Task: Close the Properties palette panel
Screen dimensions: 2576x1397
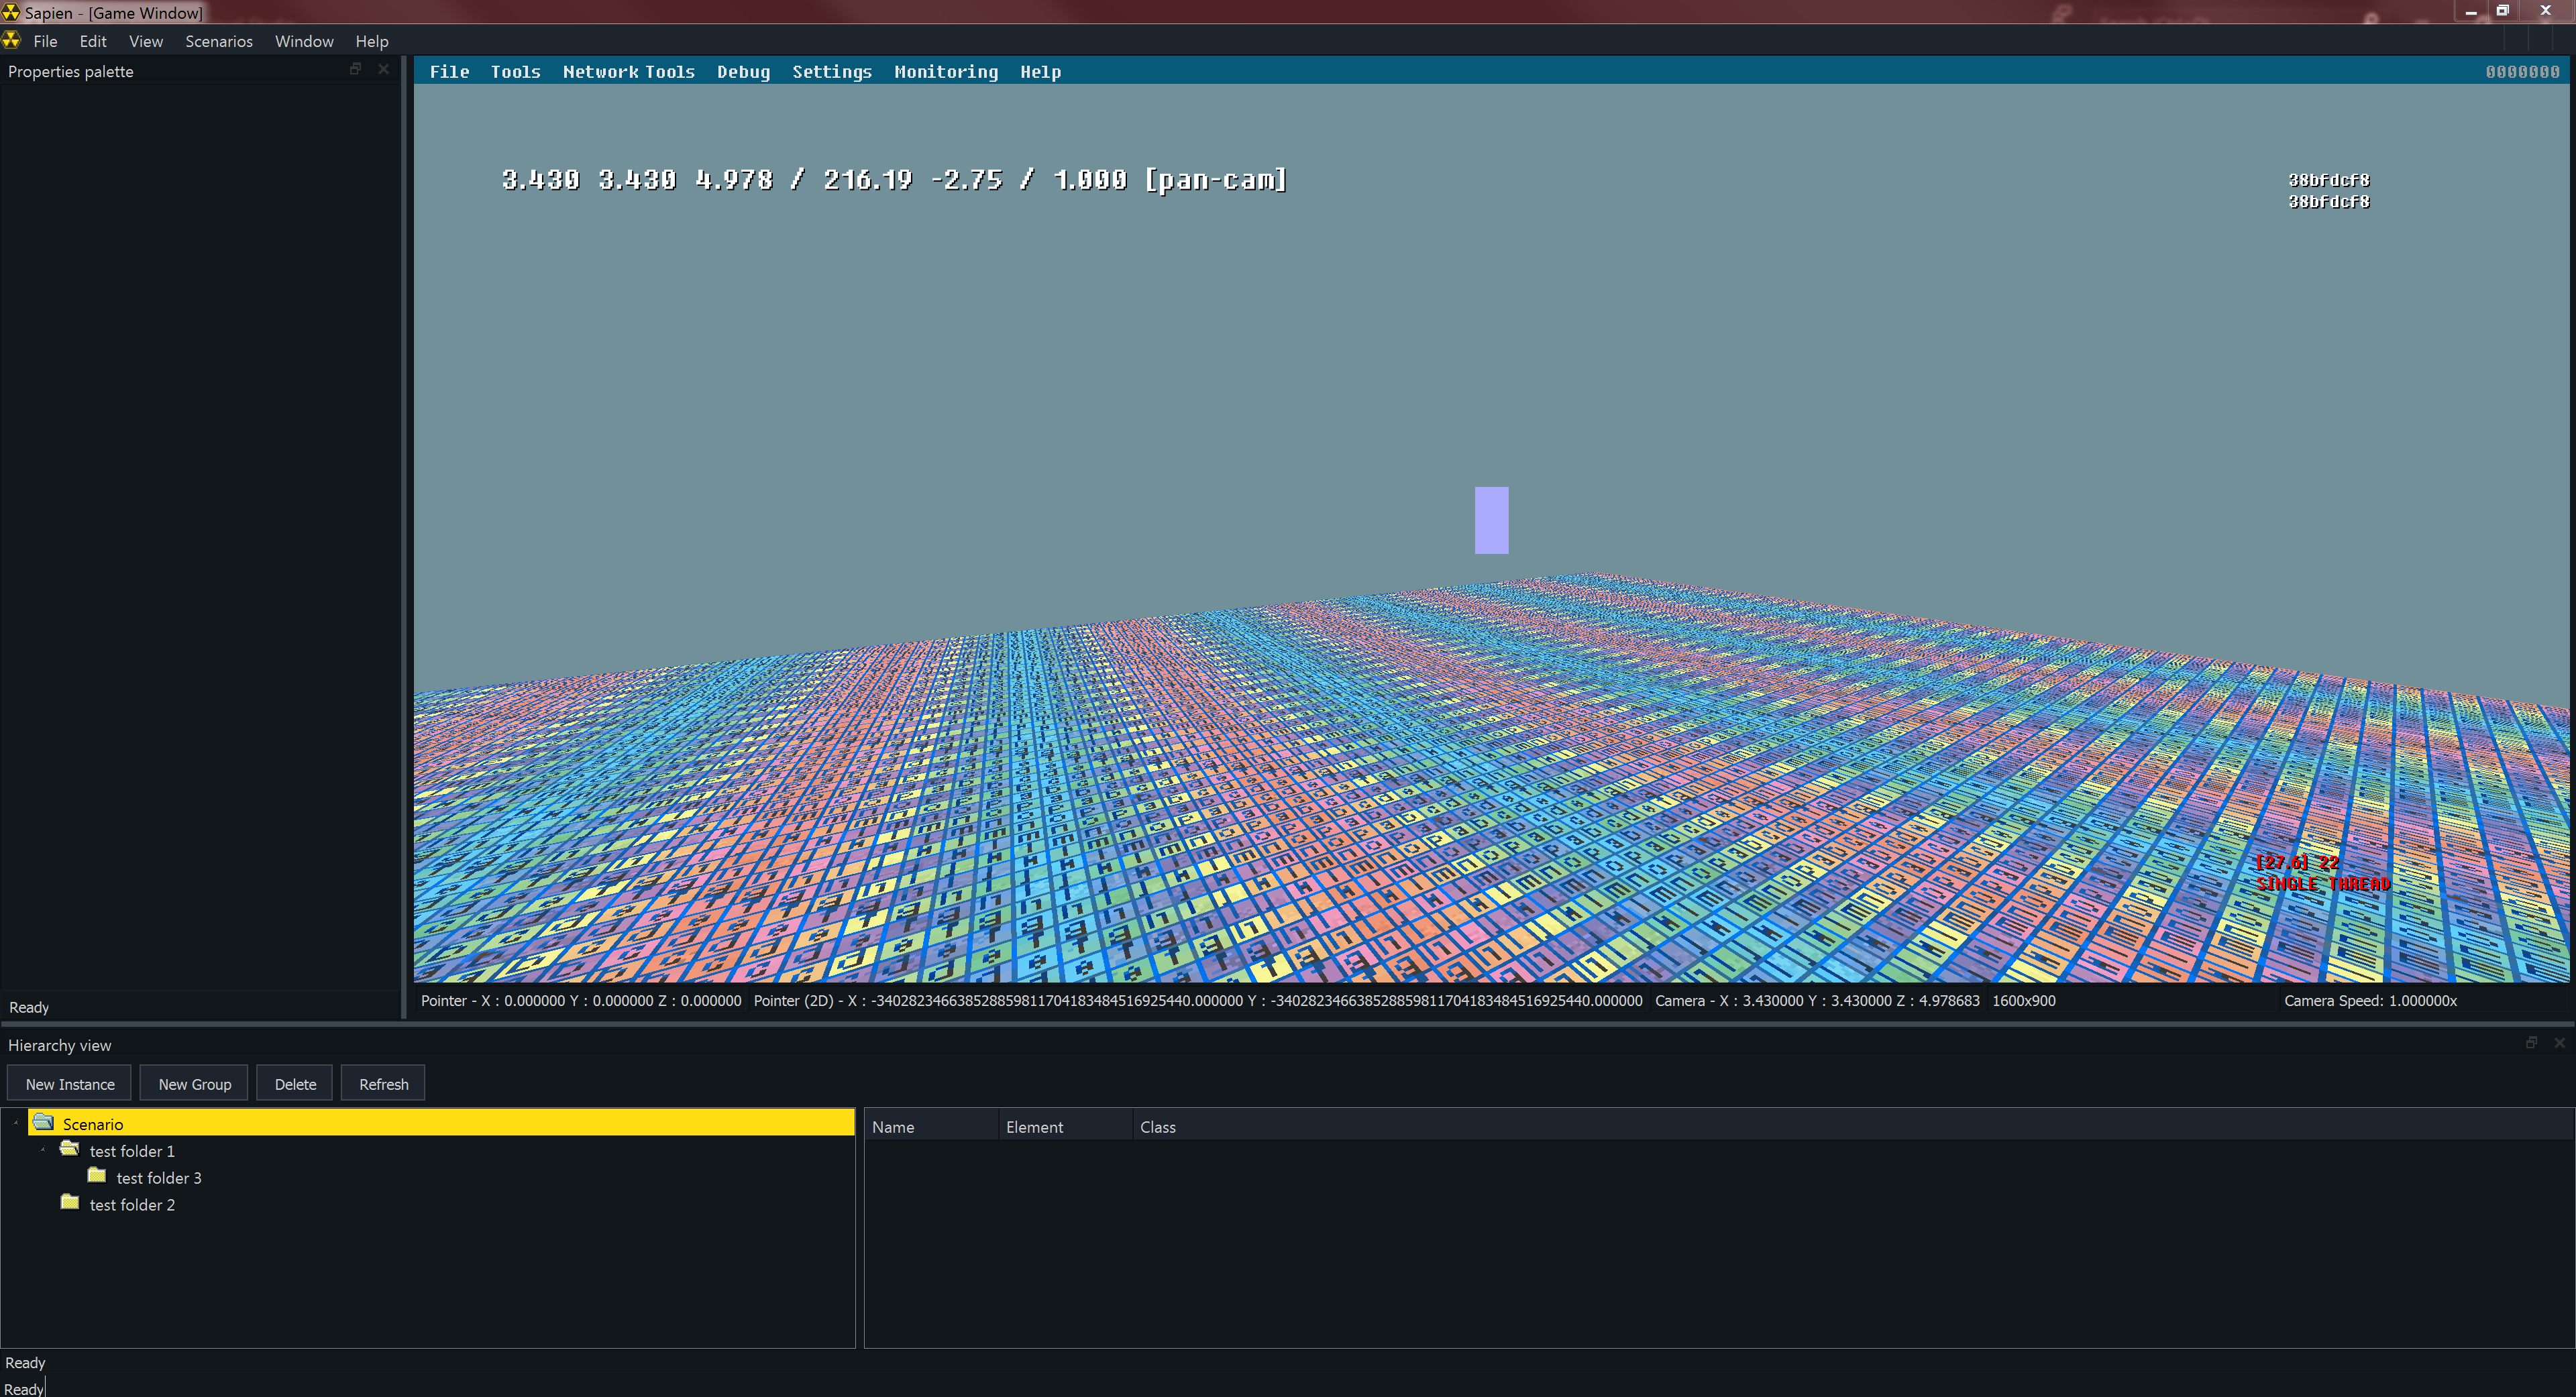Action: 383,69
